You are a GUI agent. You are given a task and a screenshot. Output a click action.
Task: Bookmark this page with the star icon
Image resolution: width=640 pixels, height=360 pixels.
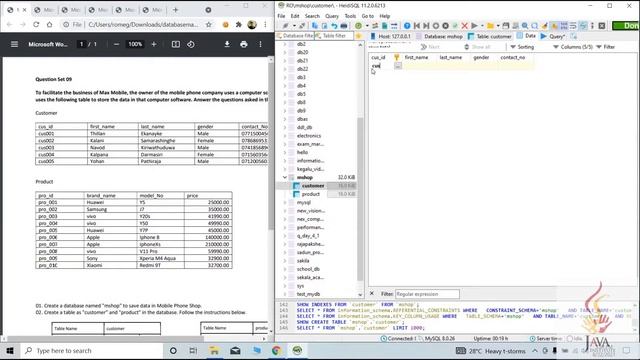(x=209, y=24)
